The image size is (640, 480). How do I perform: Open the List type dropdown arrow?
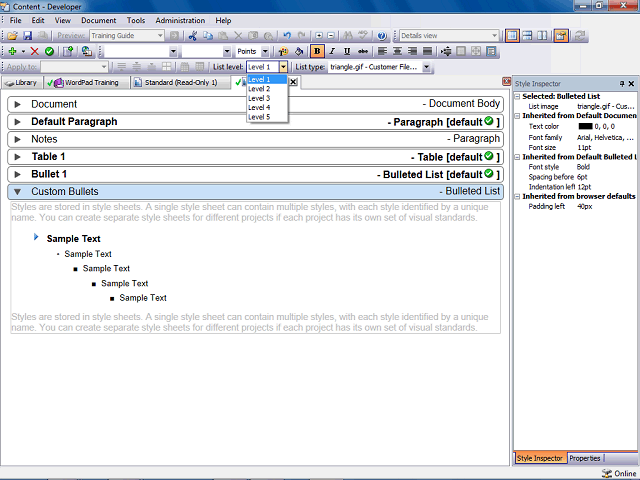pyautogui.click(x=426, y=67)
